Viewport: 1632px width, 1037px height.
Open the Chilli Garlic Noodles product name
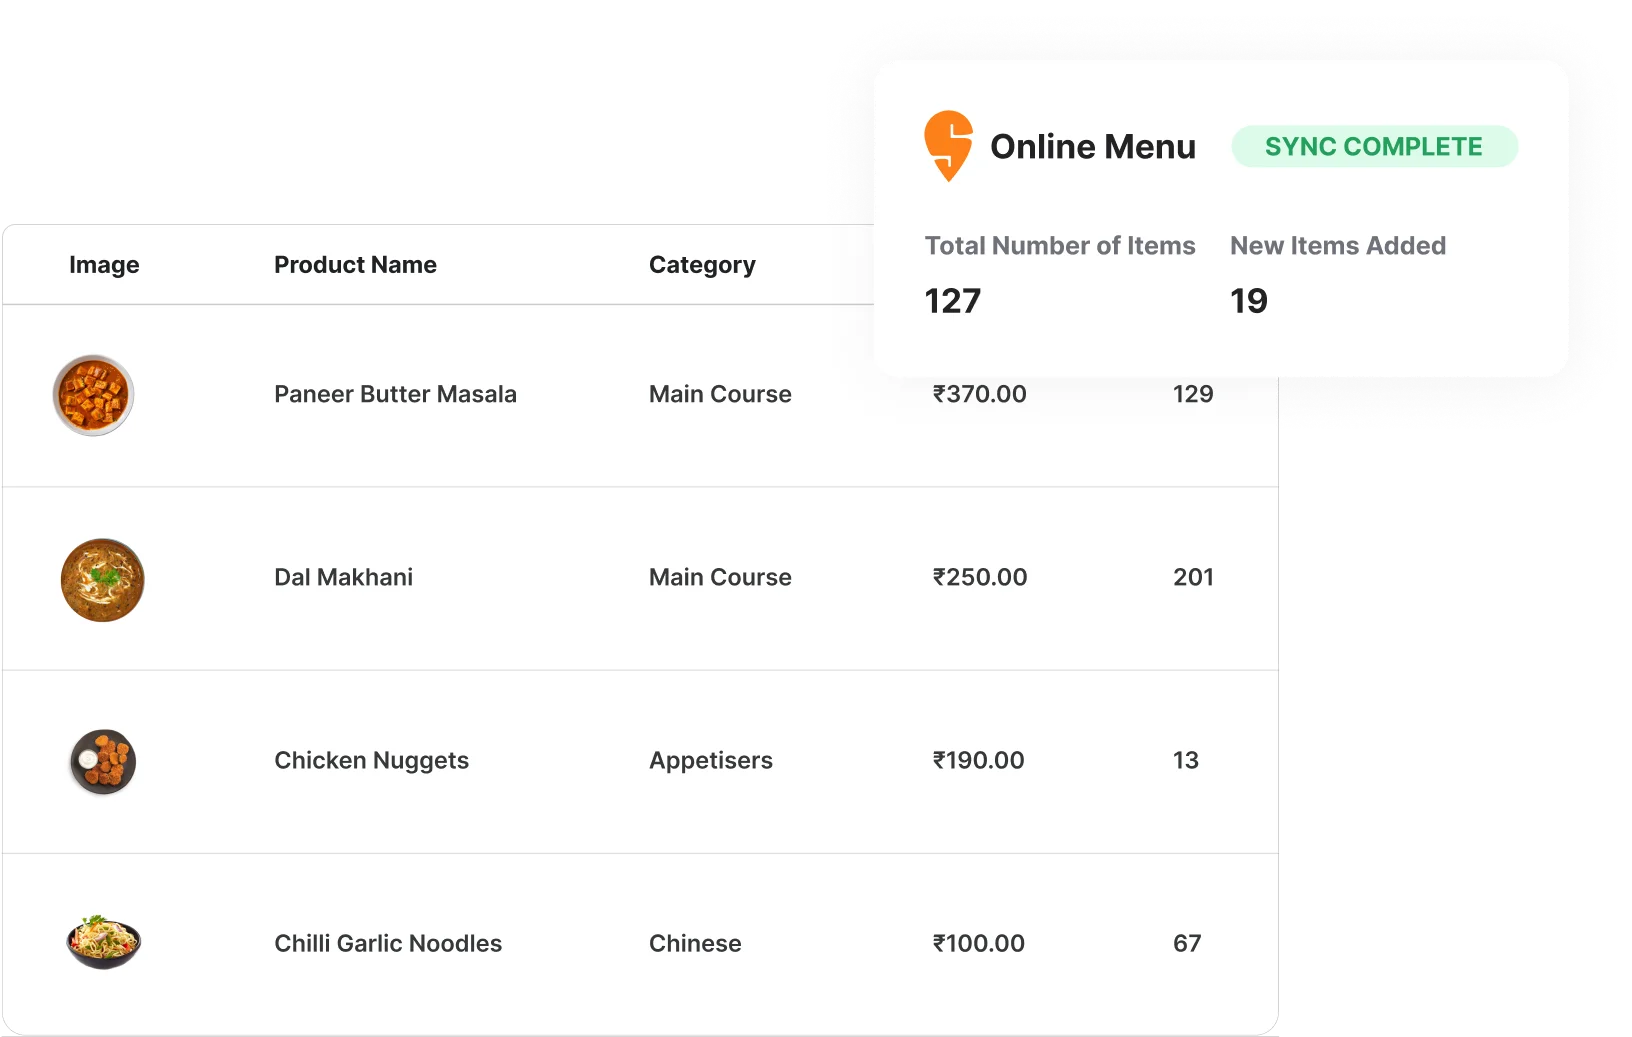[388, 943]
